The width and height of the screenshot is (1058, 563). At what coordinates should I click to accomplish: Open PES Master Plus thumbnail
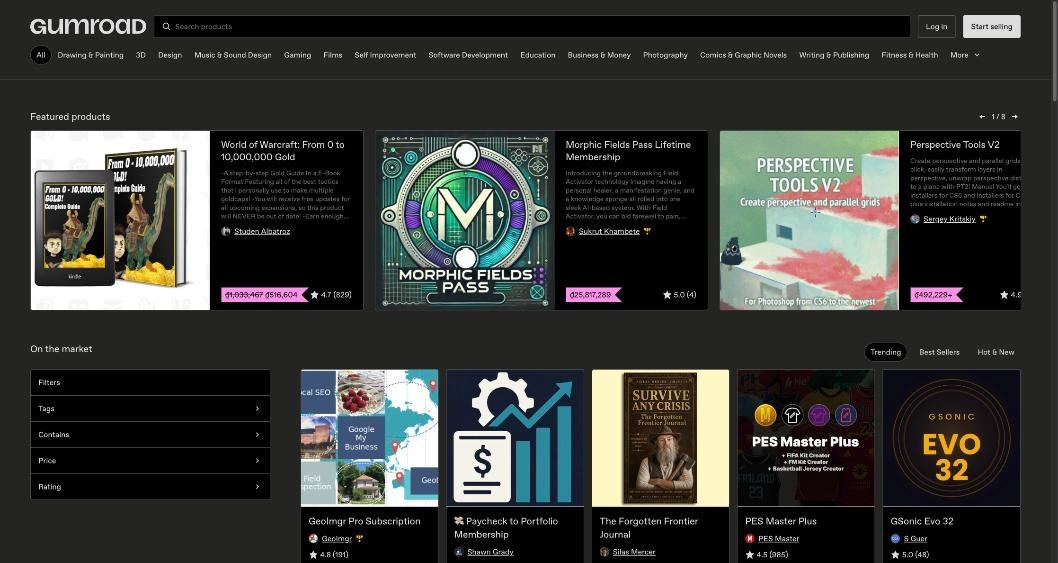click(x=806, y=438)
